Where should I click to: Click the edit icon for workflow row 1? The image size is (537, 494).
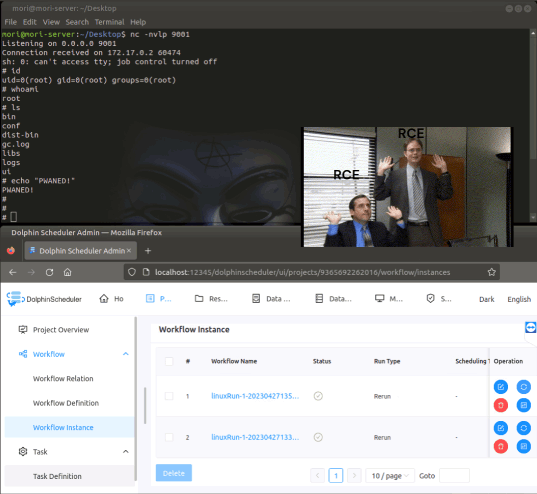[x=501, y=387]
